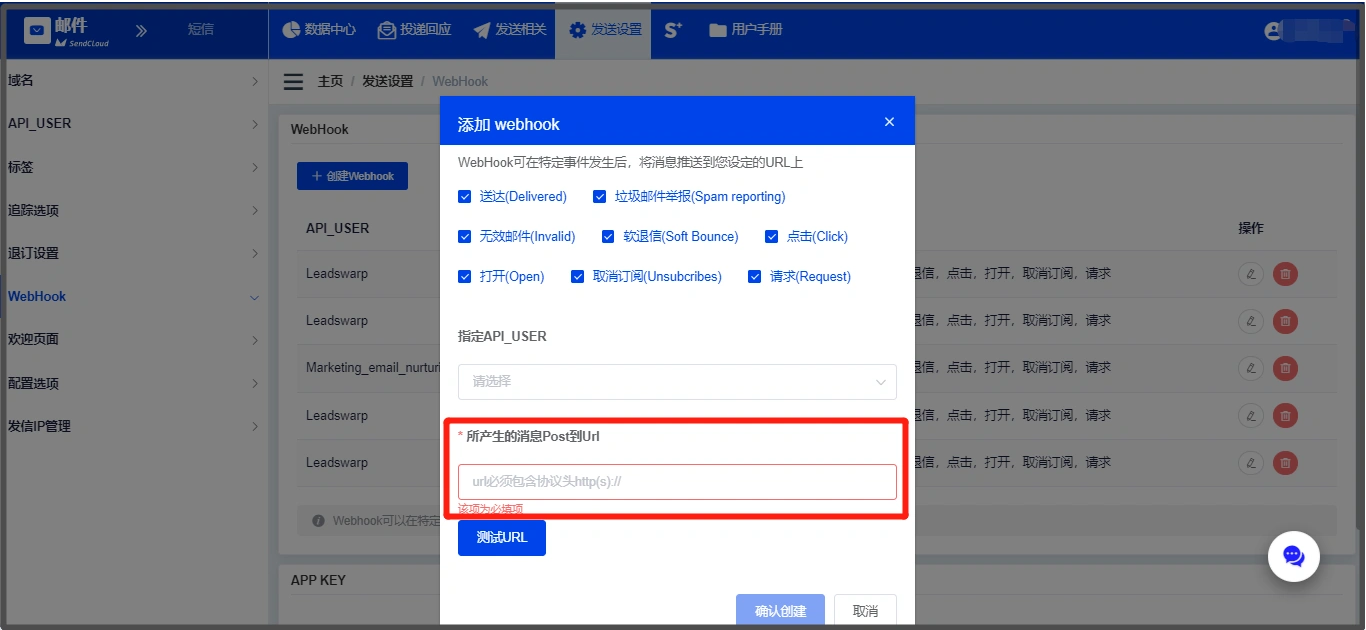Select the 发送设置 top menu tab
Viewport: 1366px width, 630px height.
click(605, 30)
